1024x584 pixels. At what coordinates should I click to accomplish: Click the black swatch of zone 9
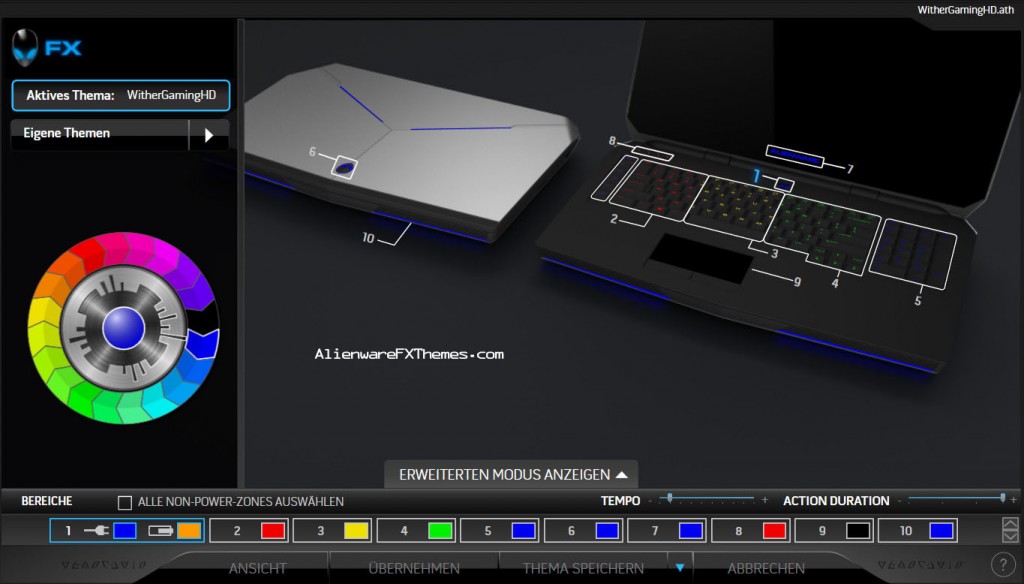pyautogui.click(x=858, y=530)
